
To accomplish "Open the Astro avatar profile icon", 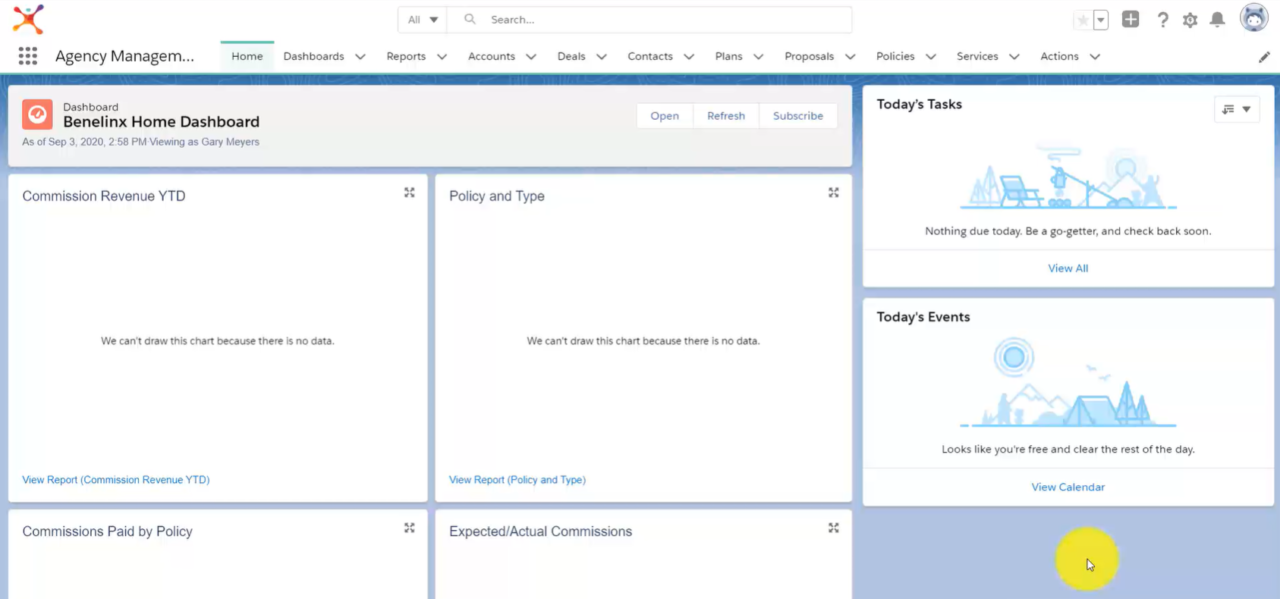I will click(1253, 17).
